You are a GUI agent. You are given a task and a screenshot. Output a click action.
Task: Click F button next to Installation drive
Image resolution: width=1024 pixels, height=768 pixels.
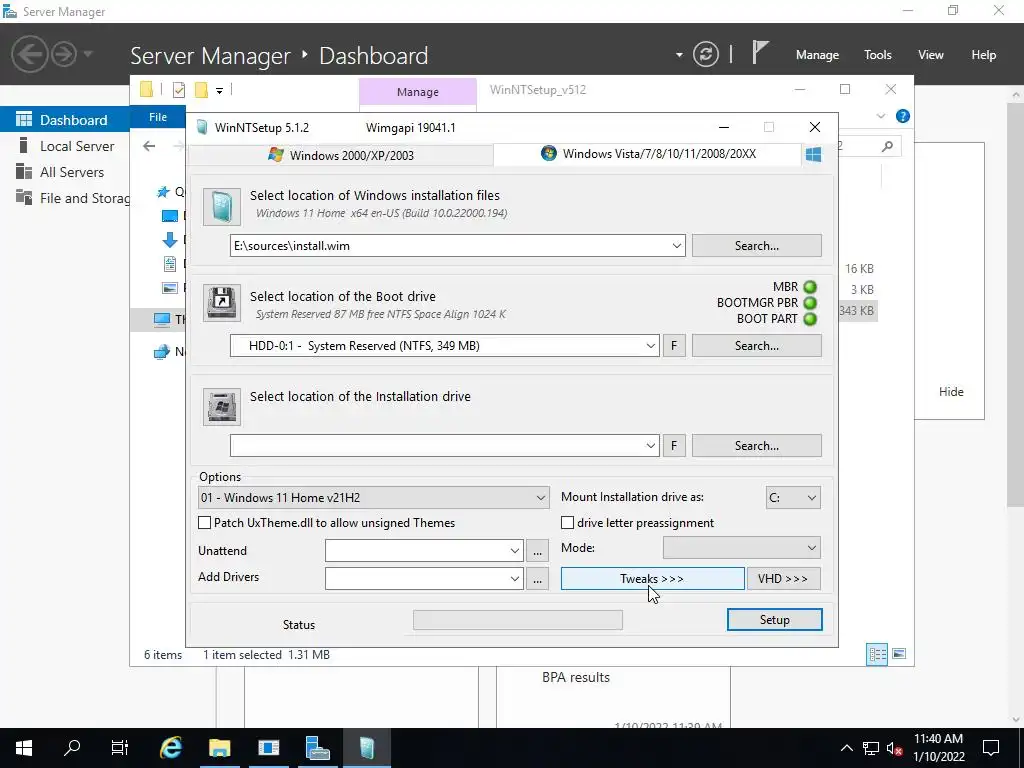674,445
